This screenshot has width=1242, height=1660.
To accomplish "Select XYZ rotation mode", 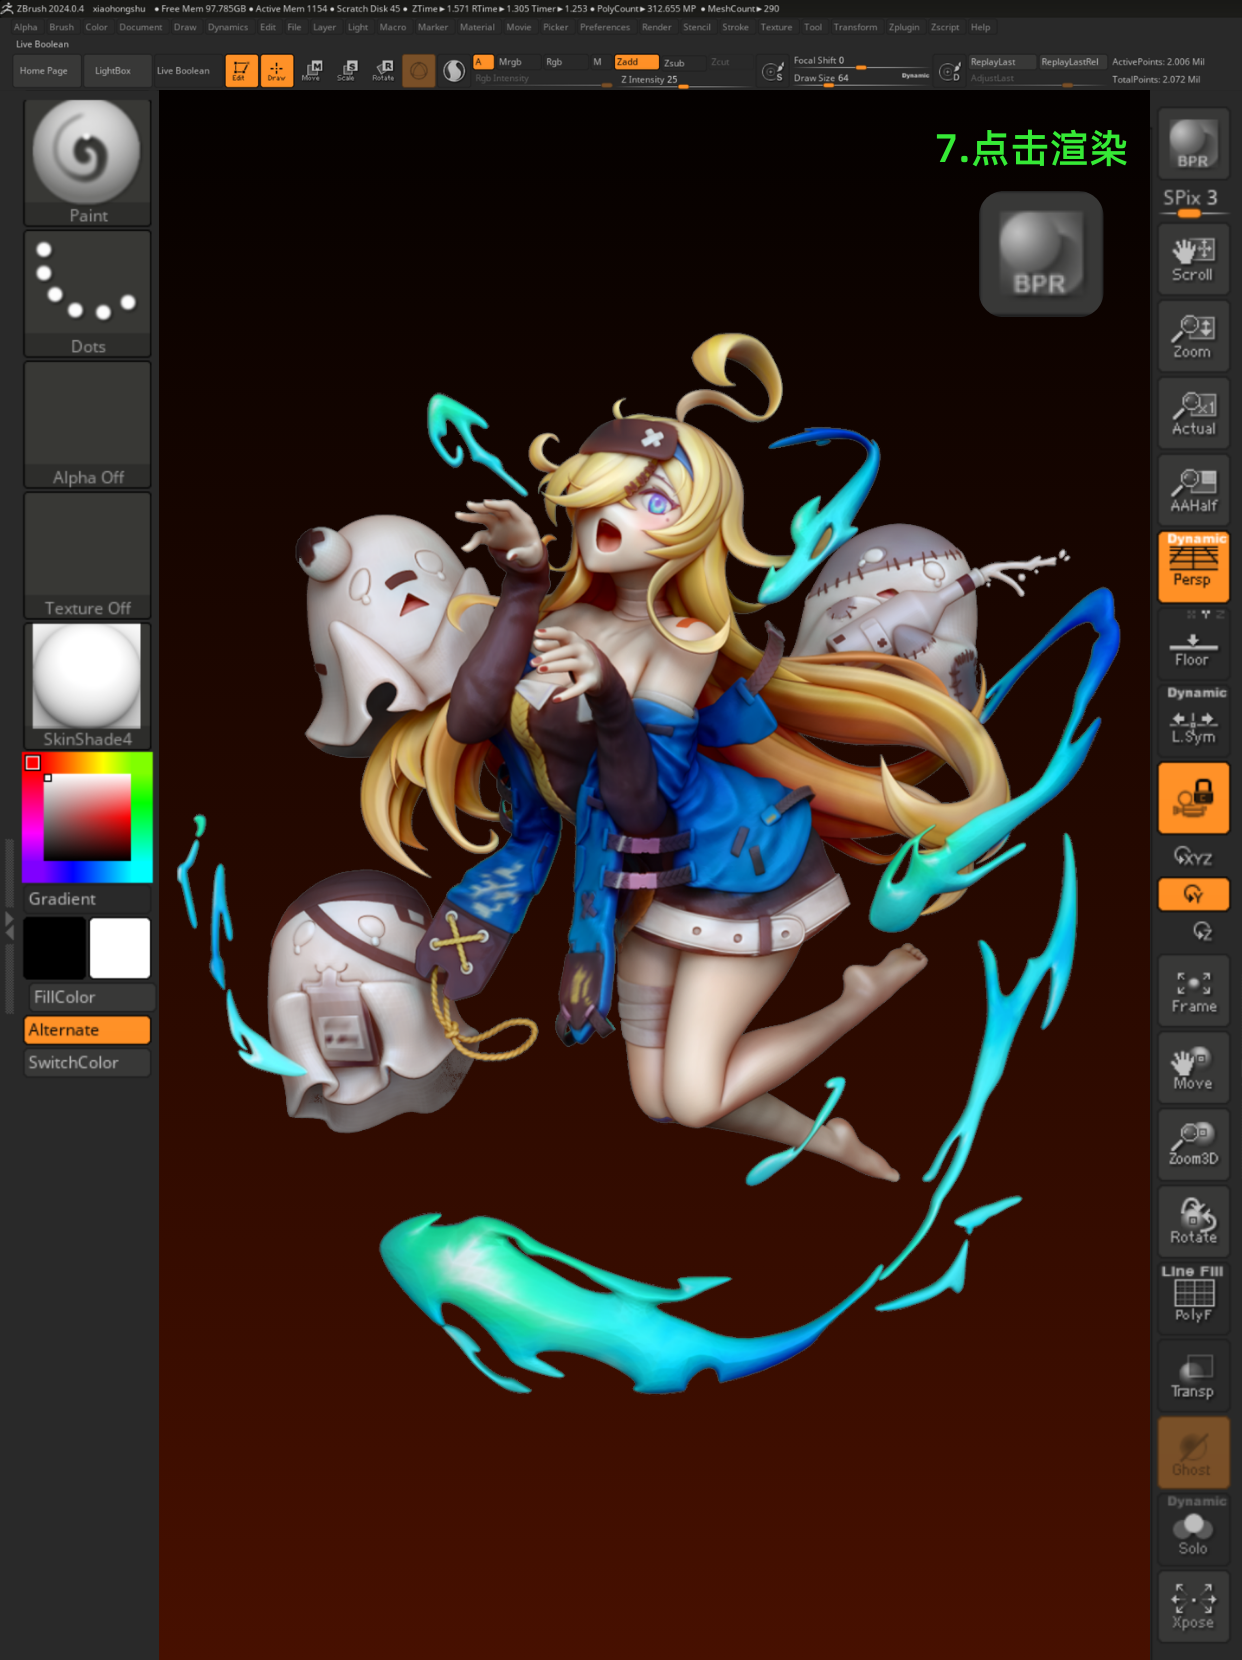I will 1193,857.
